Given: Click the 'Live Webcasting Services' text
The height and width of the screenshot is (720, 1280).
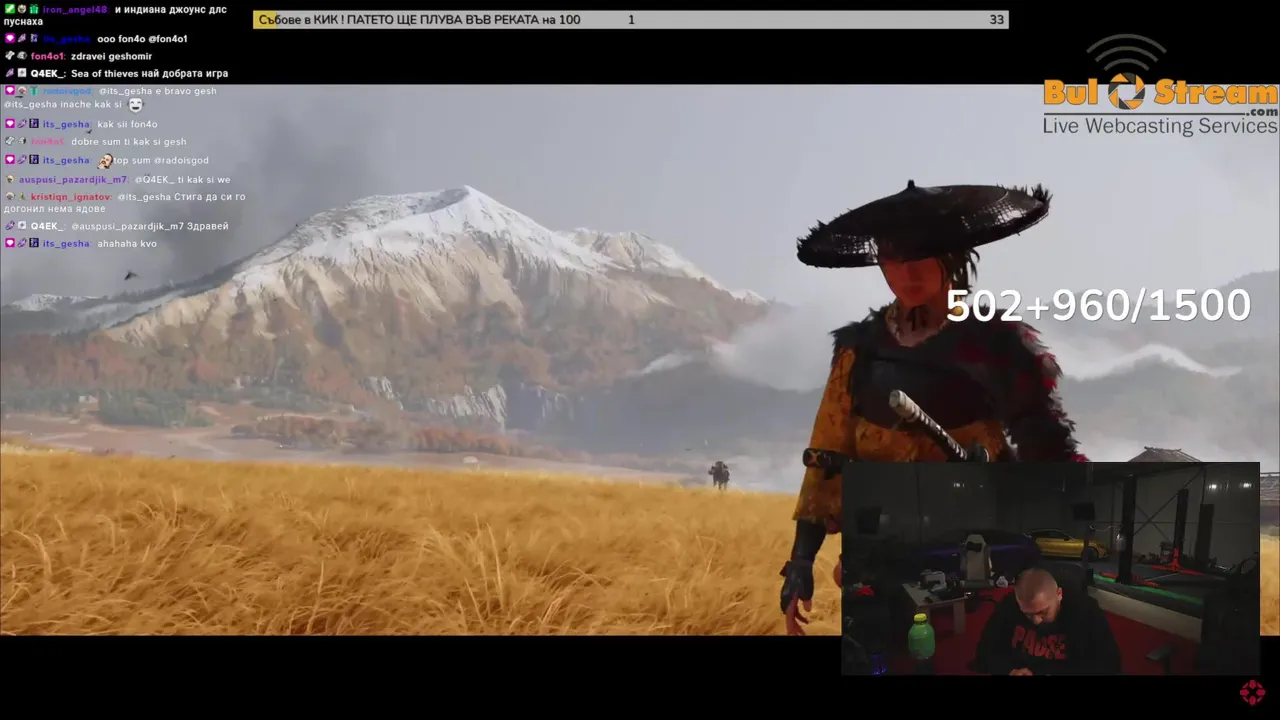Looking at the screenshot, I should coord(1160,126).
